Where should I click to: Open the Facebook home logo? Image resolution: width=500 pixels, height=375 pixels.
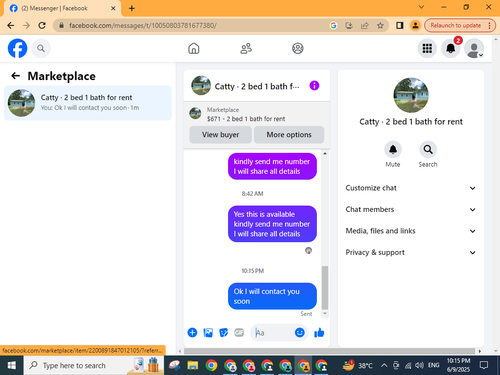17,48
